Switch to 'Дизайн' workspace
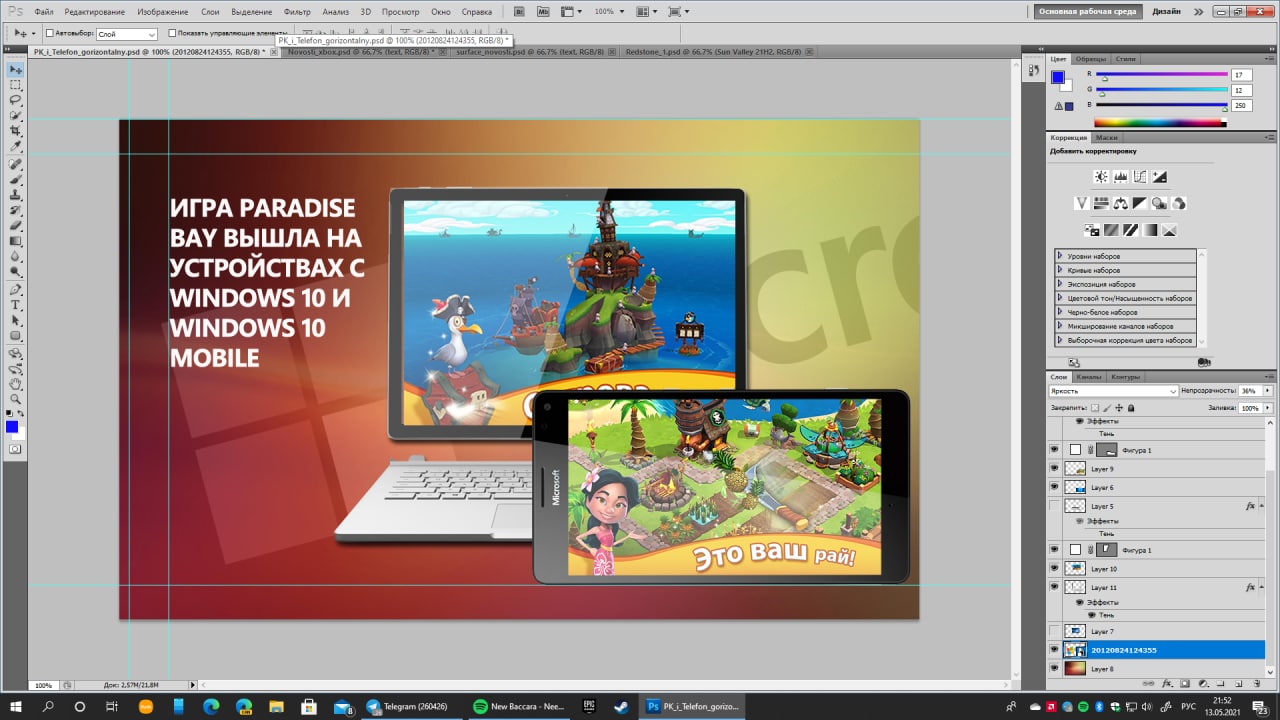The height and width of the screenshot is (720, 1280). [1166, 12]
